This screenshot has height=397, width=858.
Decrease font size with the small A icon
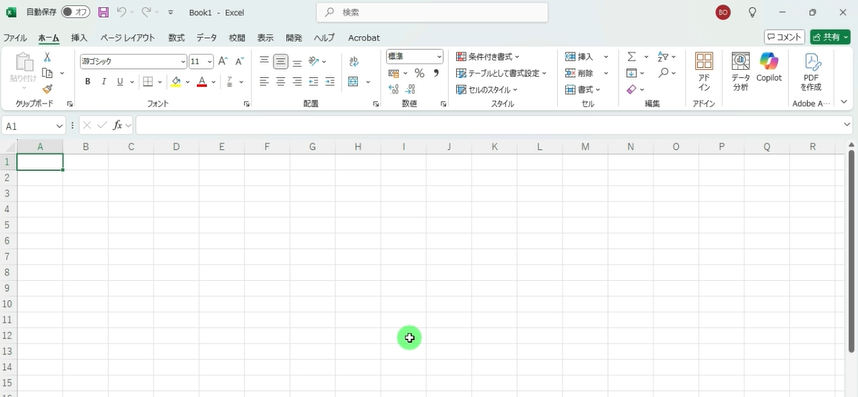click(239, 61)
